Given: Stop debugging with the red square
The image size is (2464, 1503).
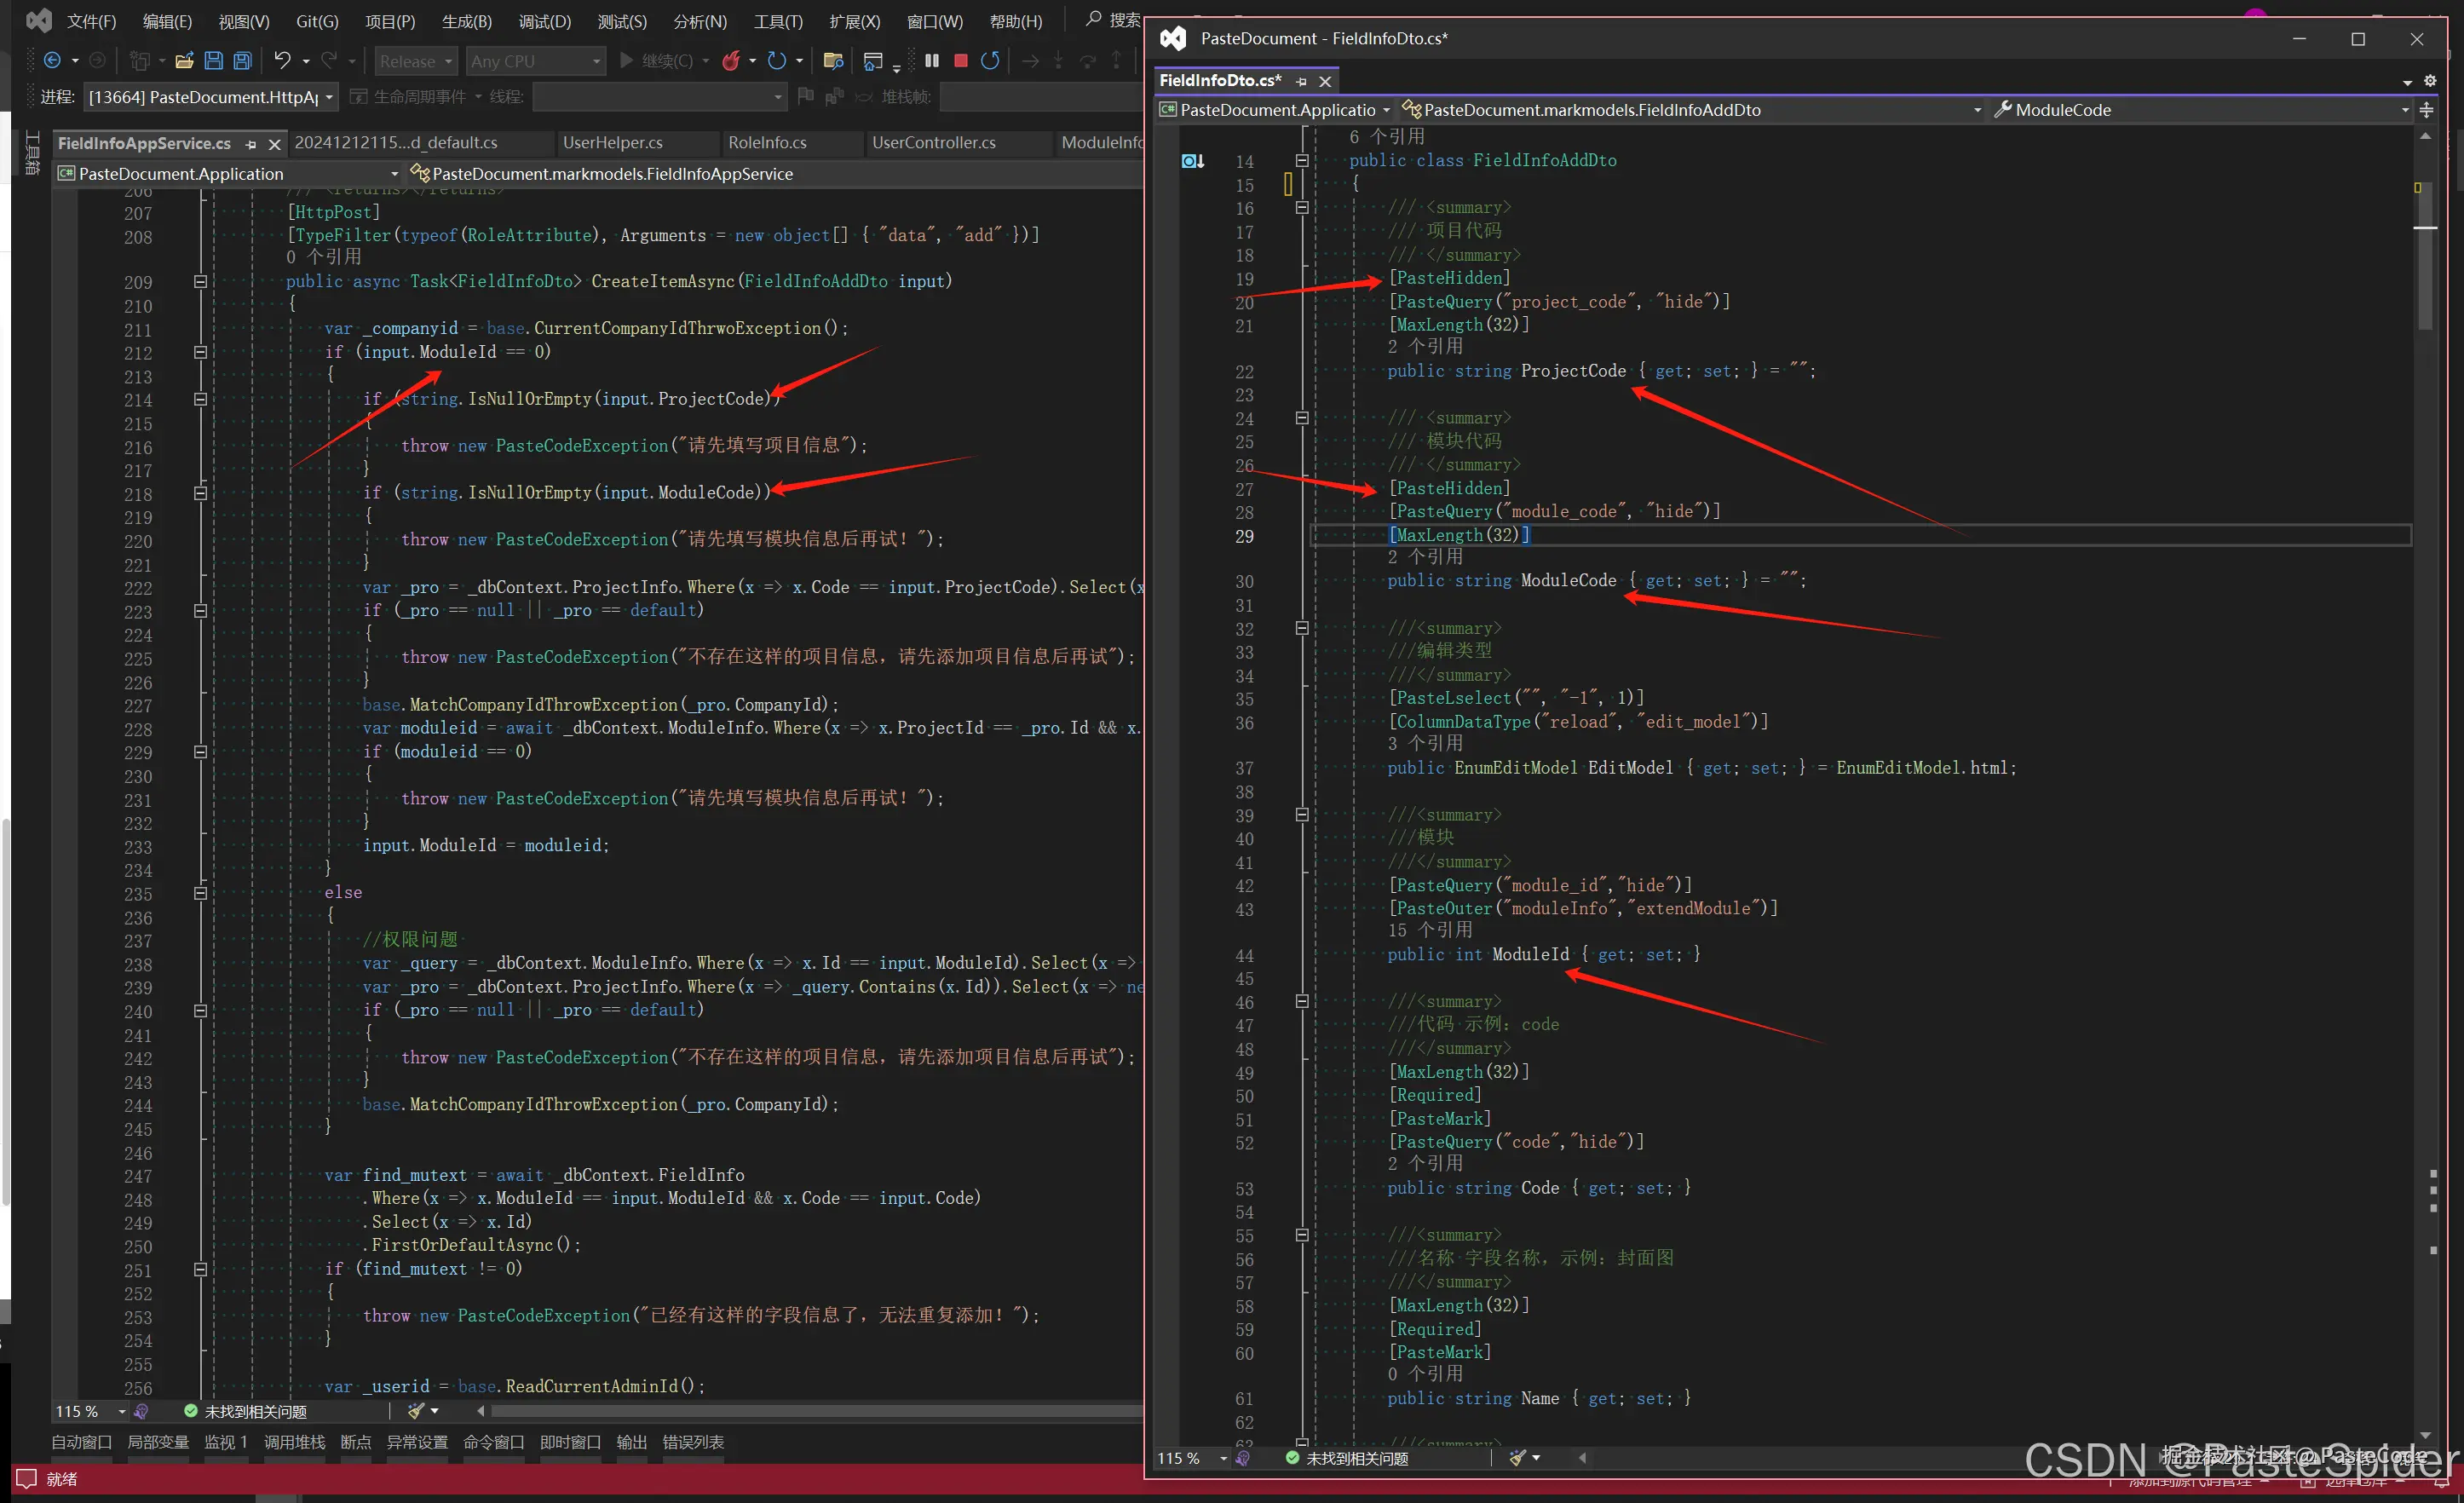Looking at the screenshot, I should pos(961,61).
